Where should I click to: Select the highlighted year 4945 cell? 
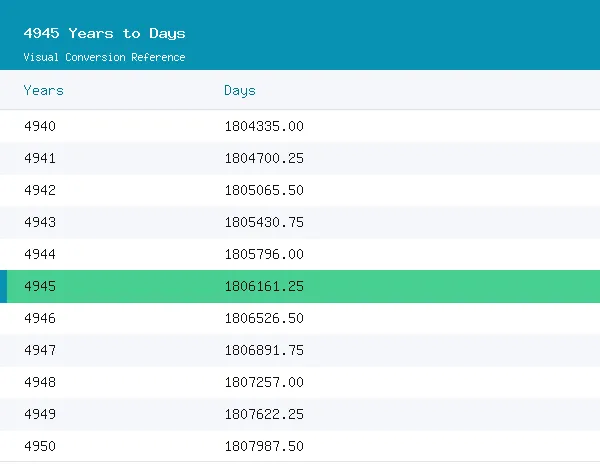tap(40, 286)
